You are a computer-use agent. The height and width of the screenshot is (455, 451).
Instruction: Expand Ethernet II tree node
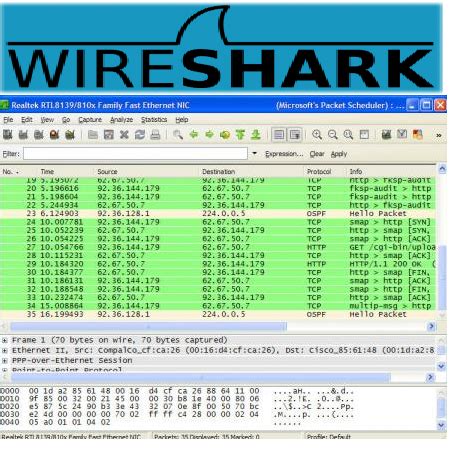pos(5,351)
